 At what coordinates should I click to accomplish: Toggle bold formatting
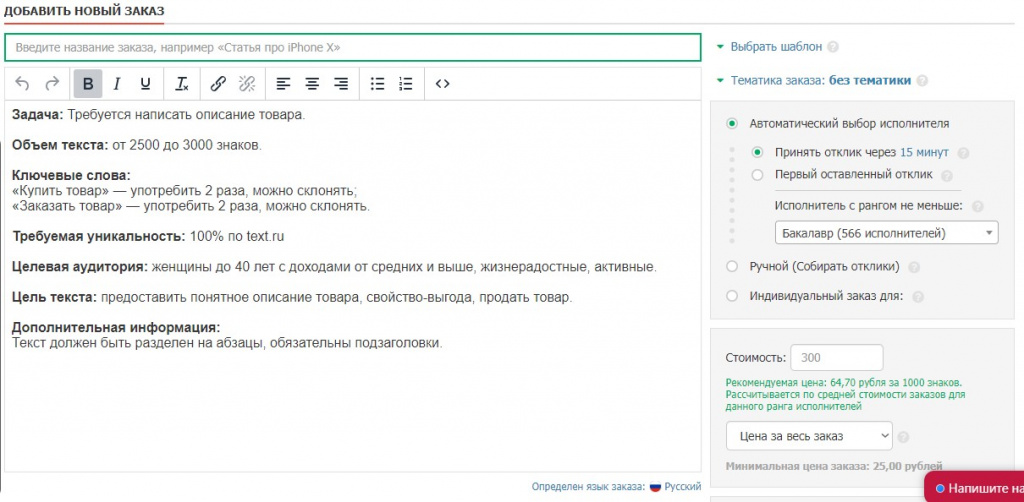coord(88,84)
